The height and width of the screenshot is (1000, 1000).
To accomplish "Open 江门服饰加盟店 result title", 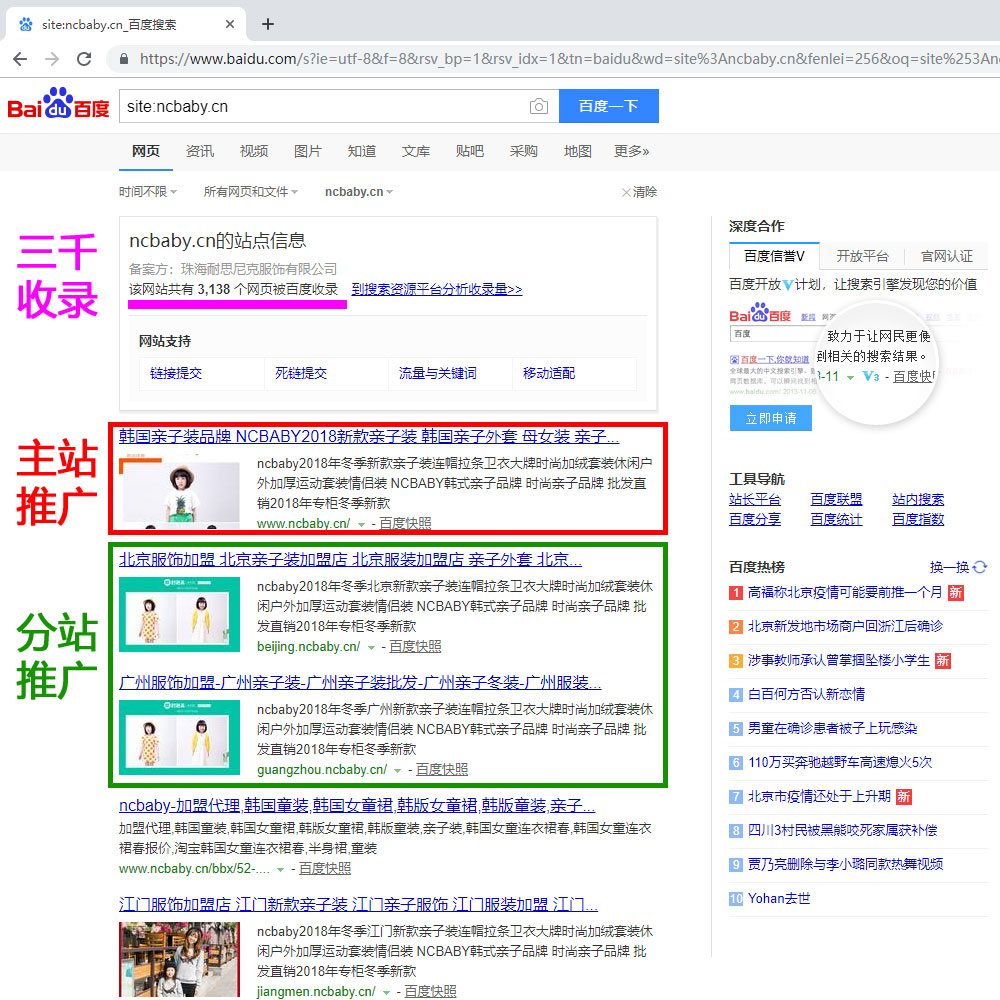I will coord(358,904).
